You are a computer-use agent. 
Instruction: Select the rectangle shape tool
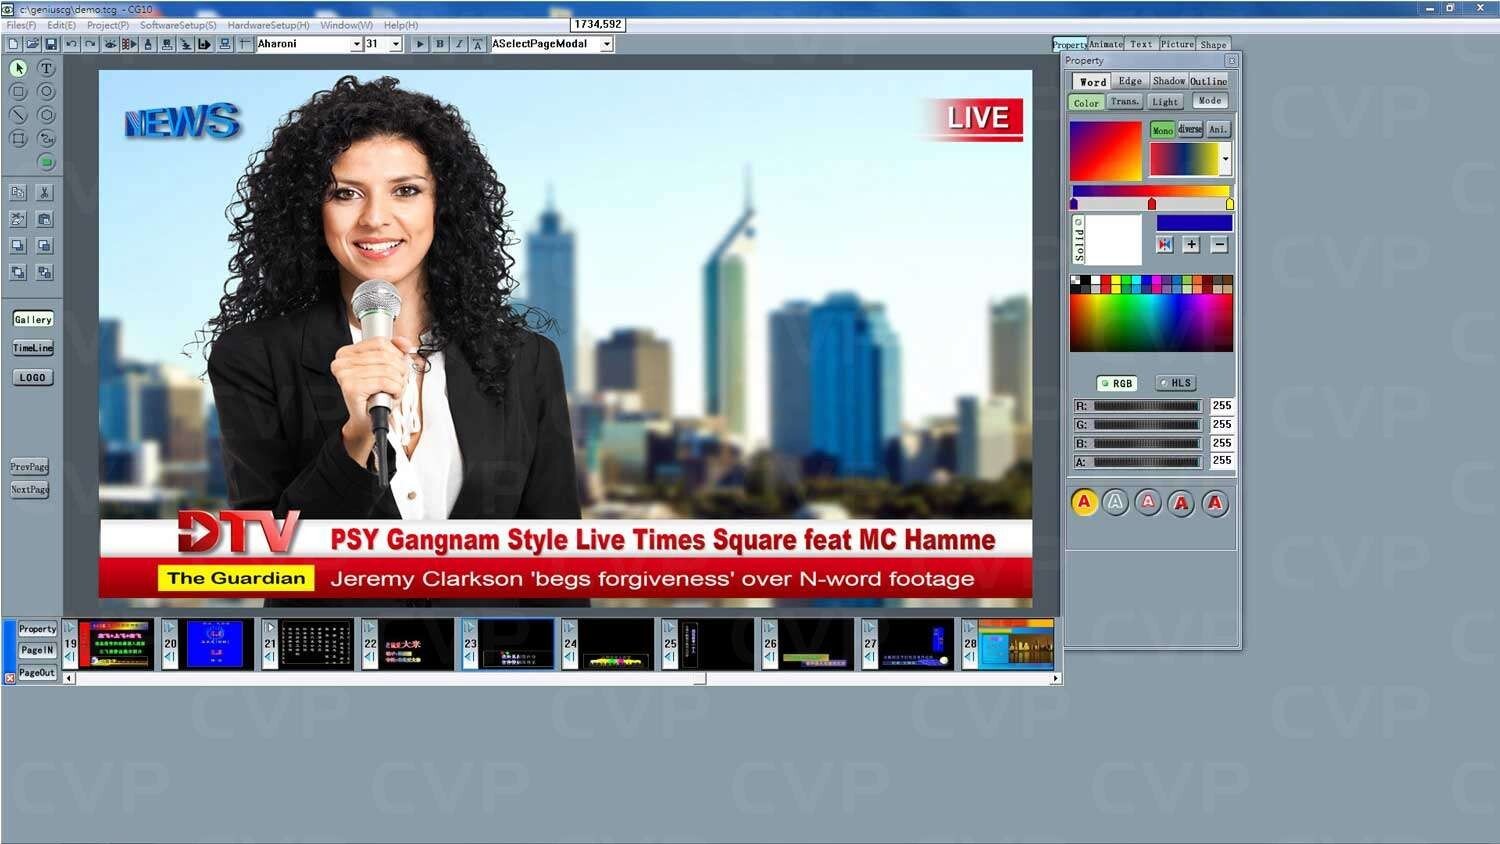click(18, 91)
